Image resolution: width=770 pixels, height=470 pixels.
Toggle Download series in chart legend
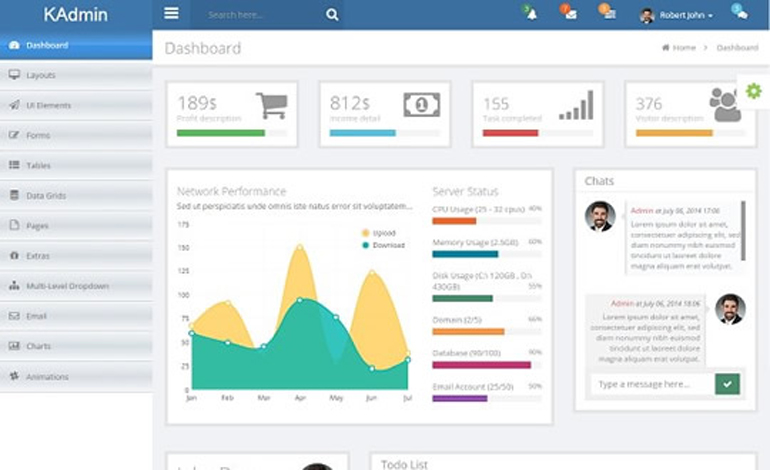[384, 245]
